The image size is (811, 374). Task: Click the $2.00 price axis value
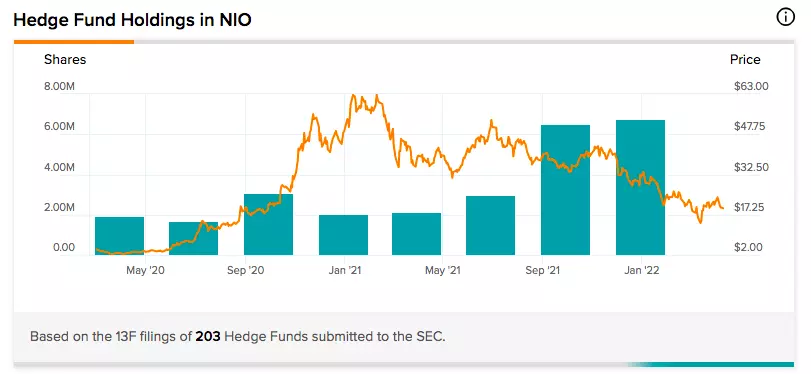coord(748,248)
